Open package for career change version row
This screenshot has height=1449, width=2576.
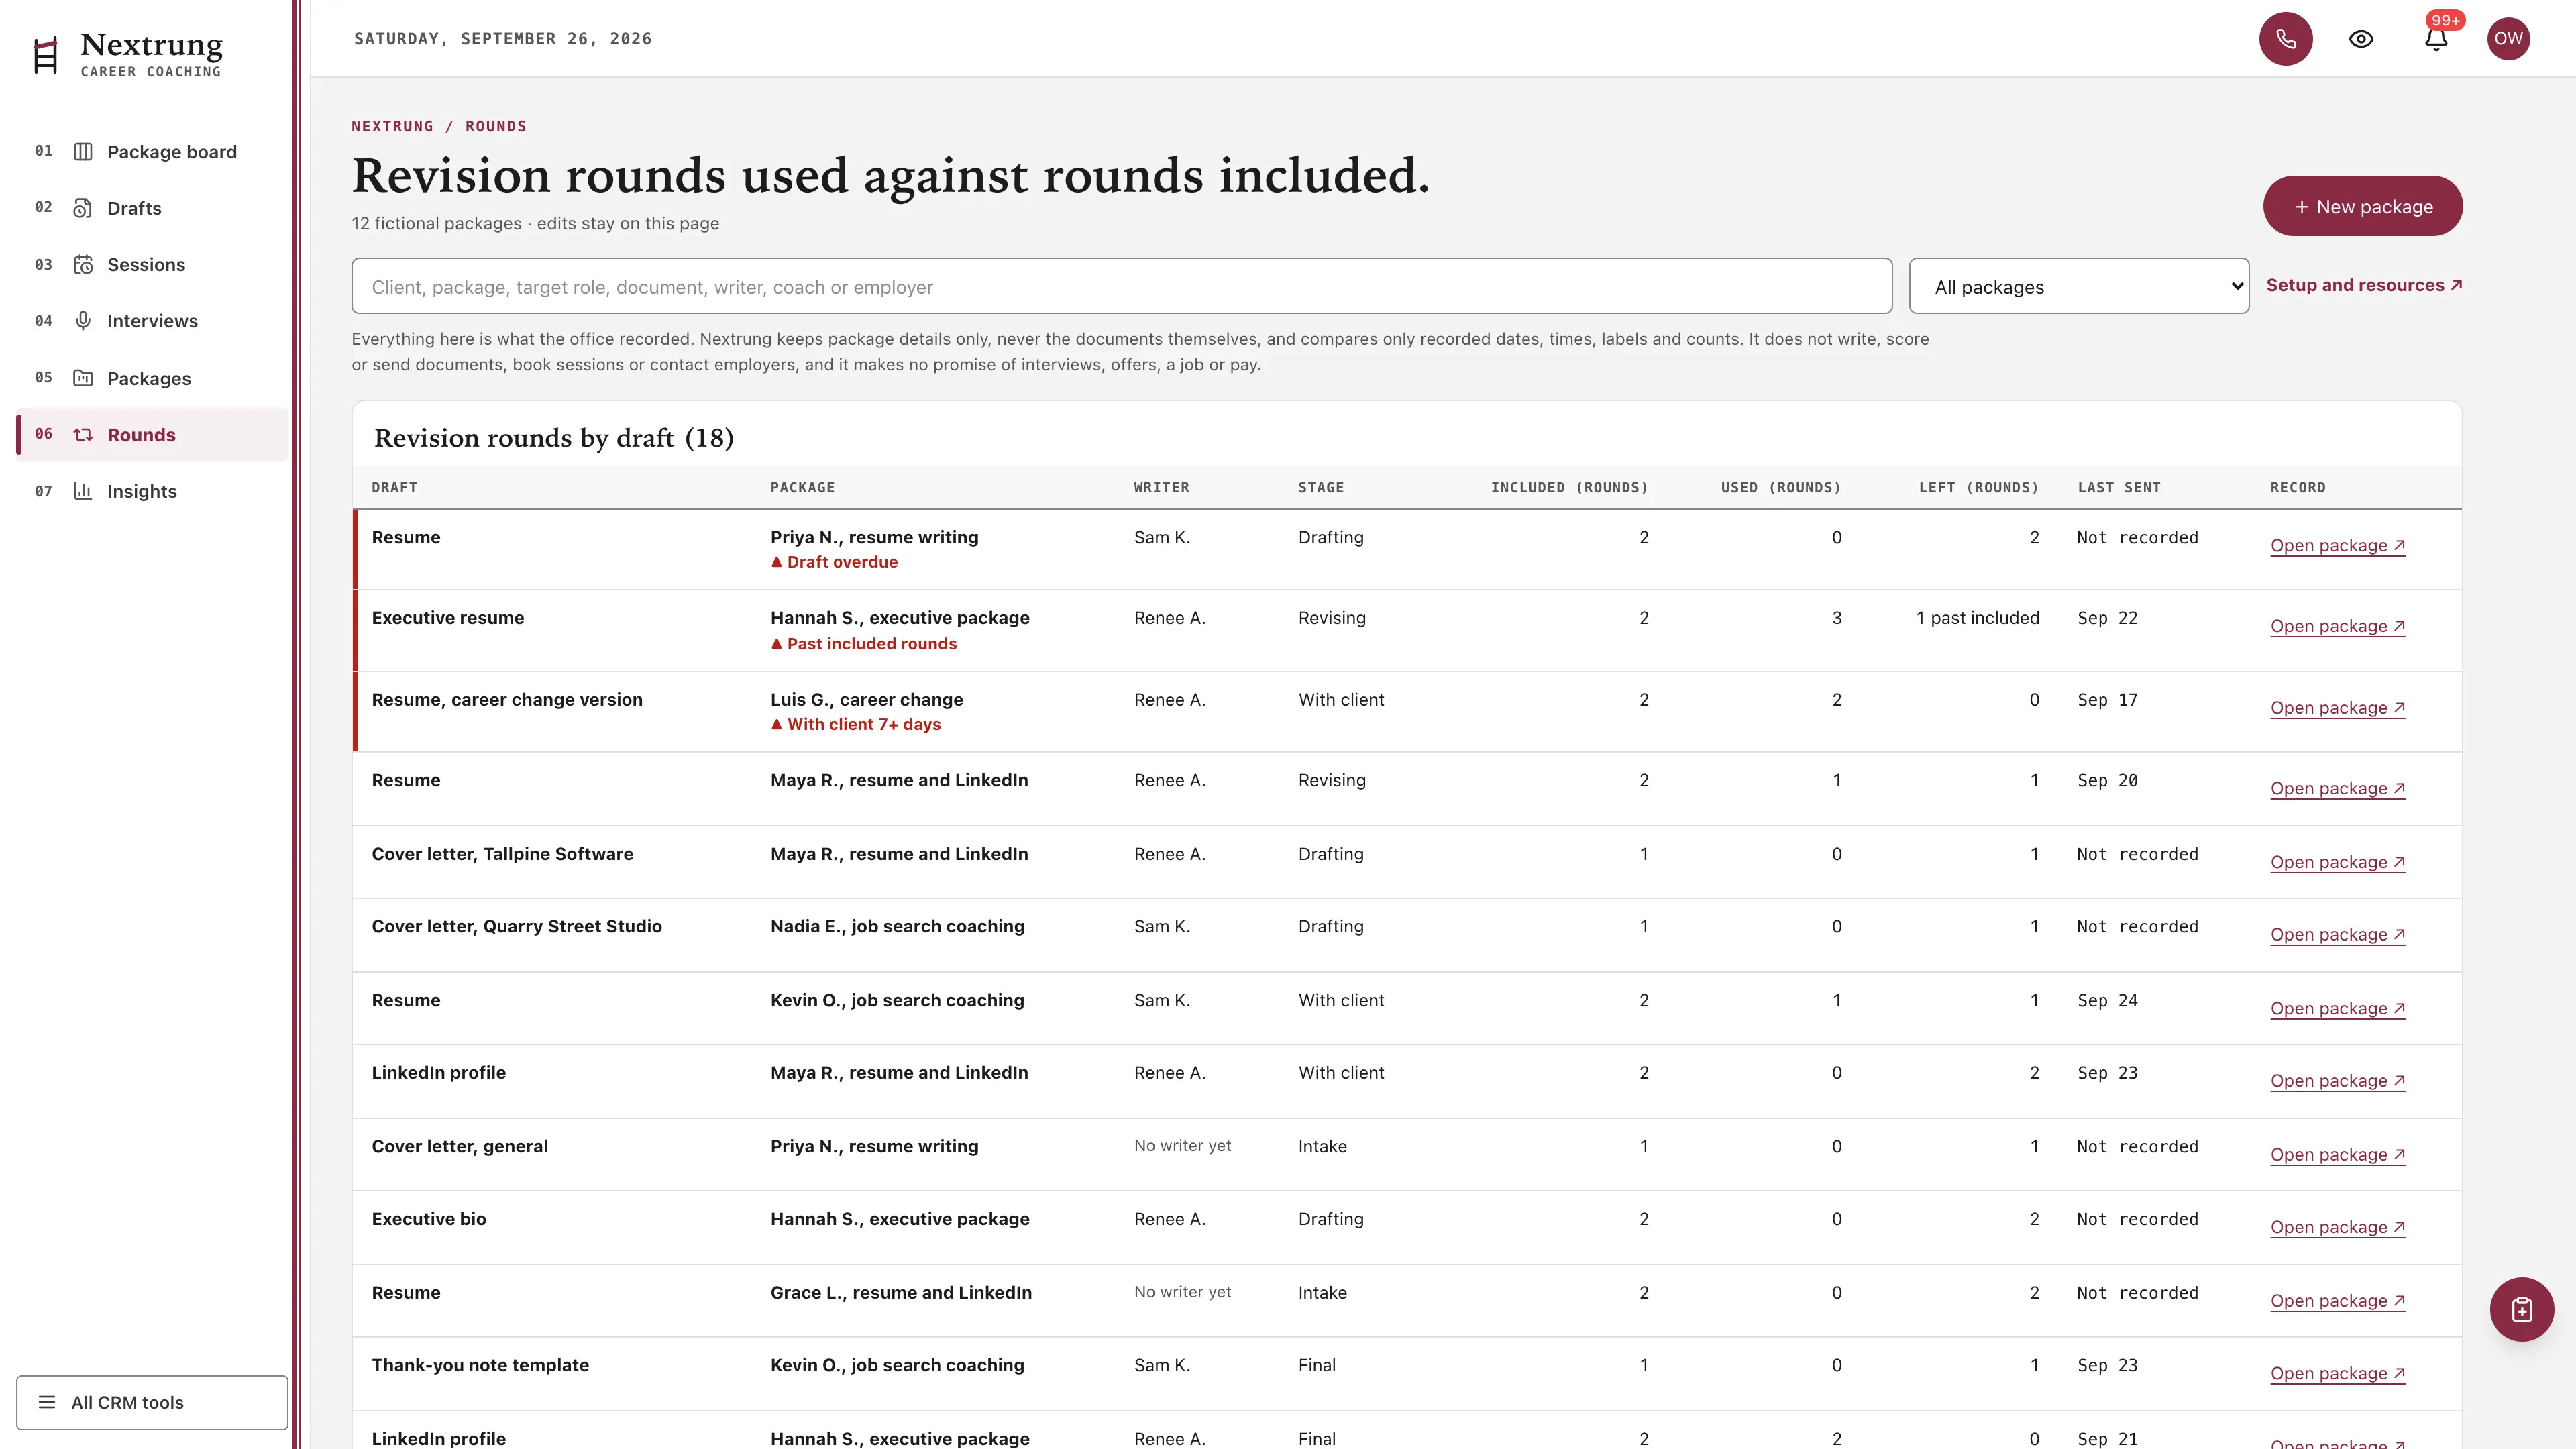(x=2337, y=708)
